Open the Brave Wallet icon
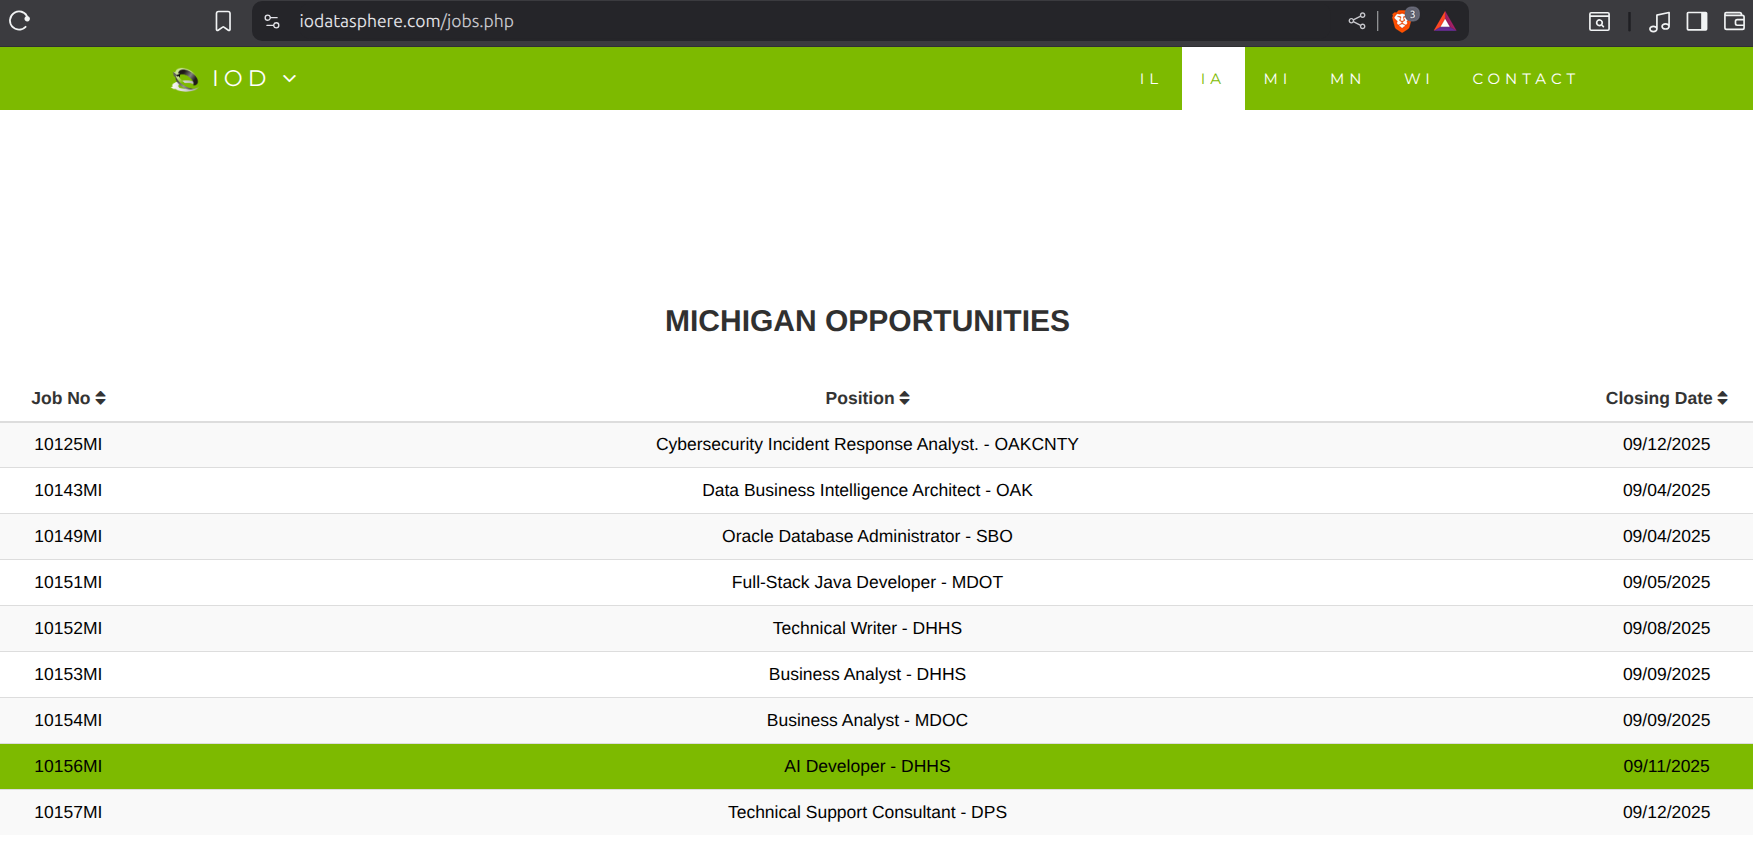Viewport: 1753px width, 843px height. (x=1735, y=21)
